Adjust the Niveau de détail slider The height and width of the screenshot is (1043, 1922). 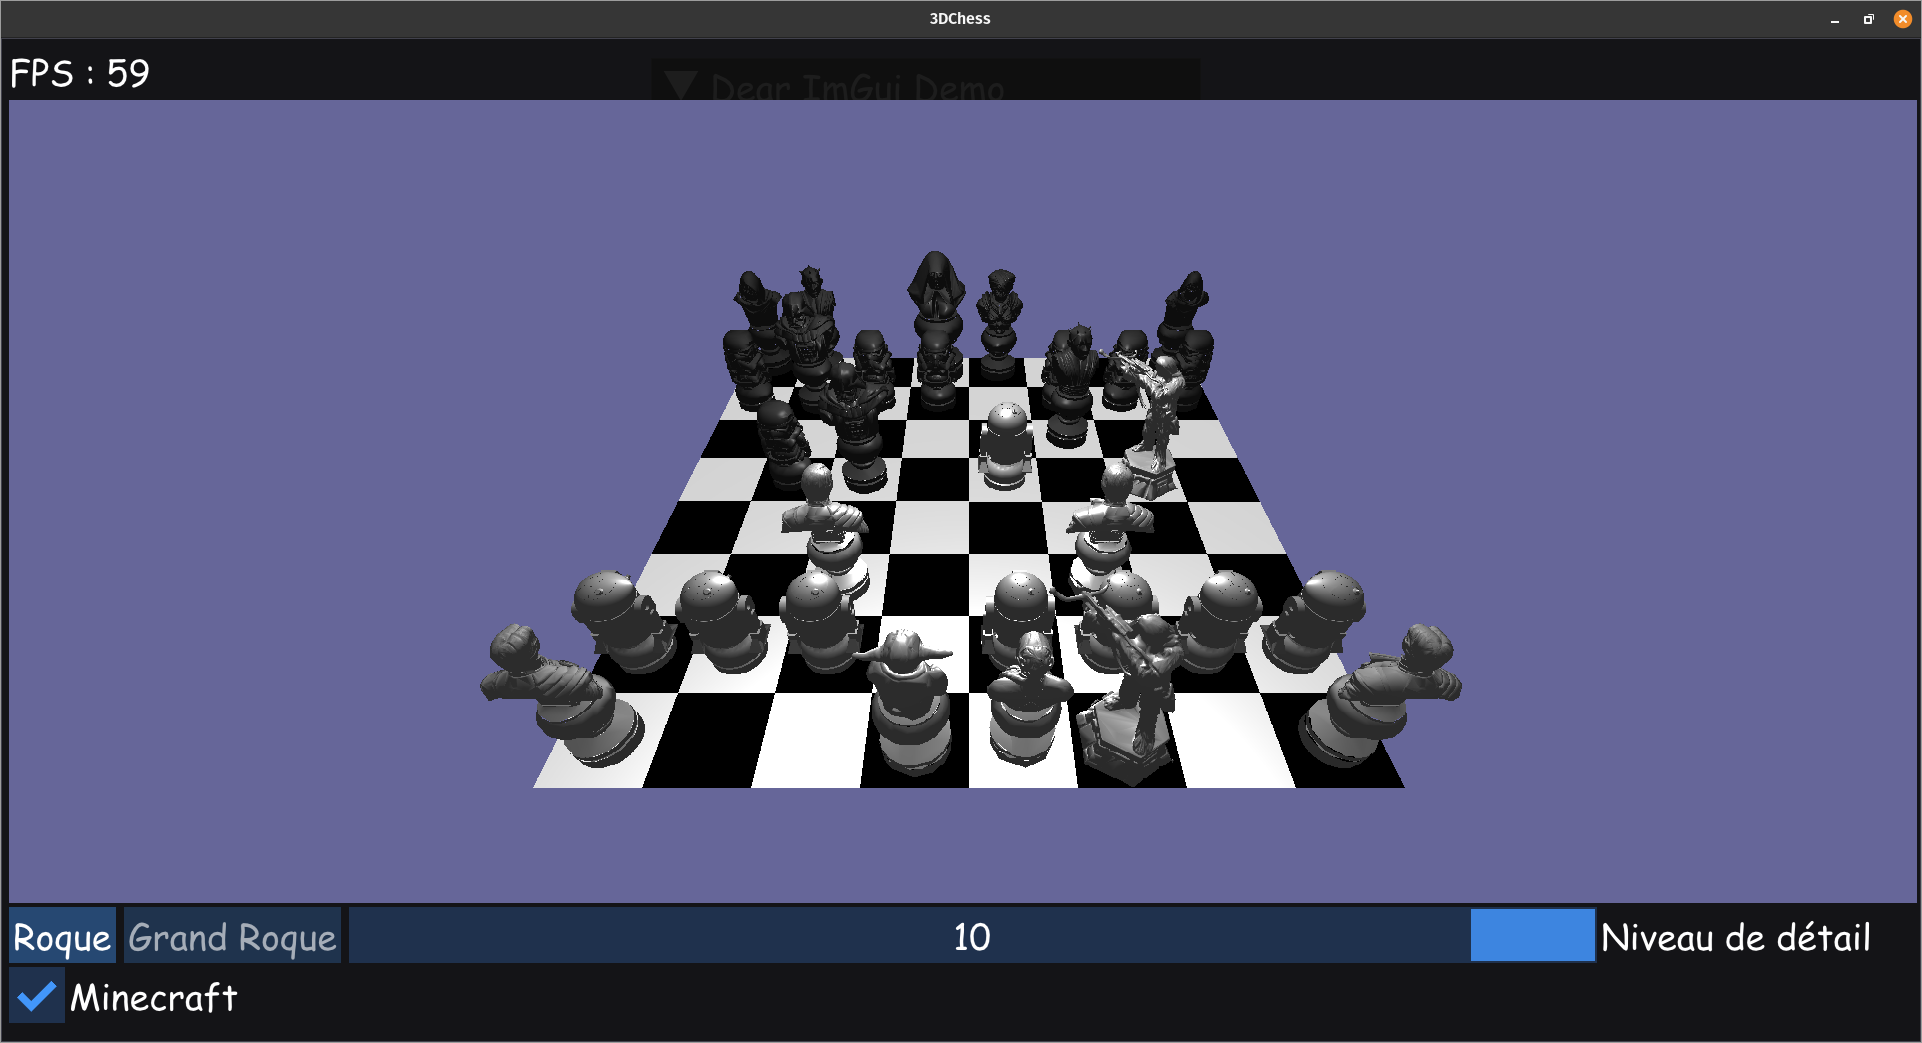(1532, 937)
